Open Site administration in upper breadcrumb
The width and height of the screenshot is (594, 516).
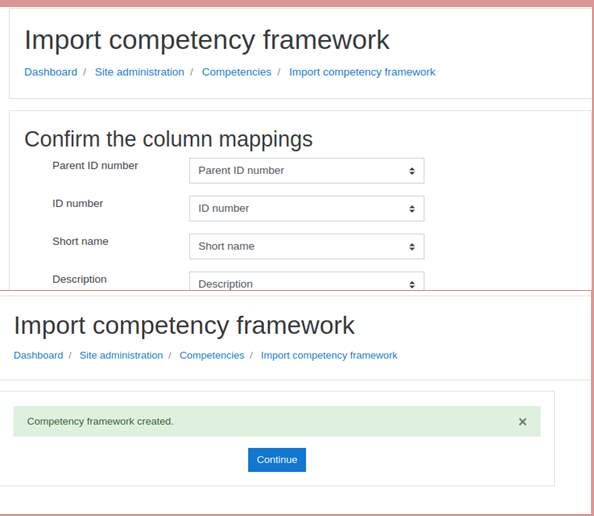139,72
